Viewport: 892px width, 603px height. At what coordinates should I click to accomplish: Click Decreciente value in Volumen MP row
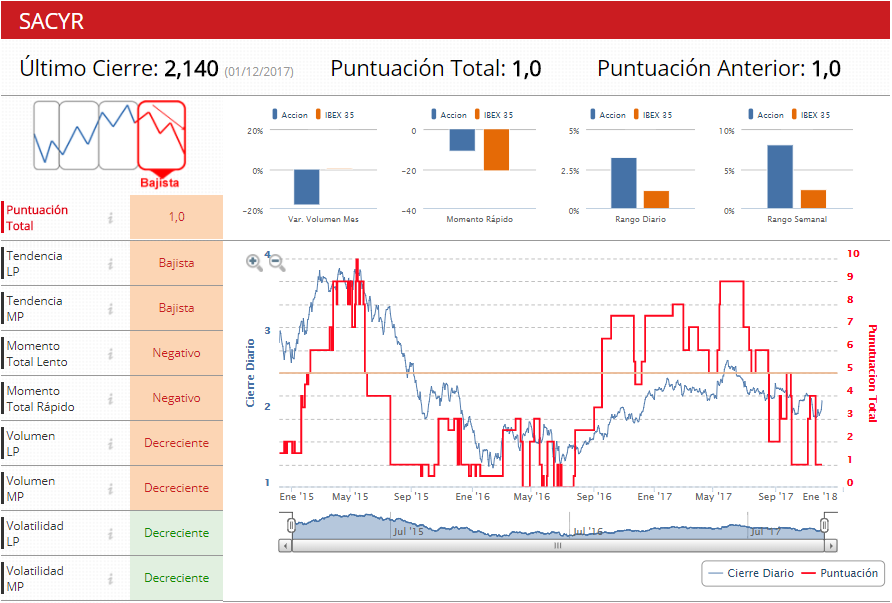coord(176,488)
